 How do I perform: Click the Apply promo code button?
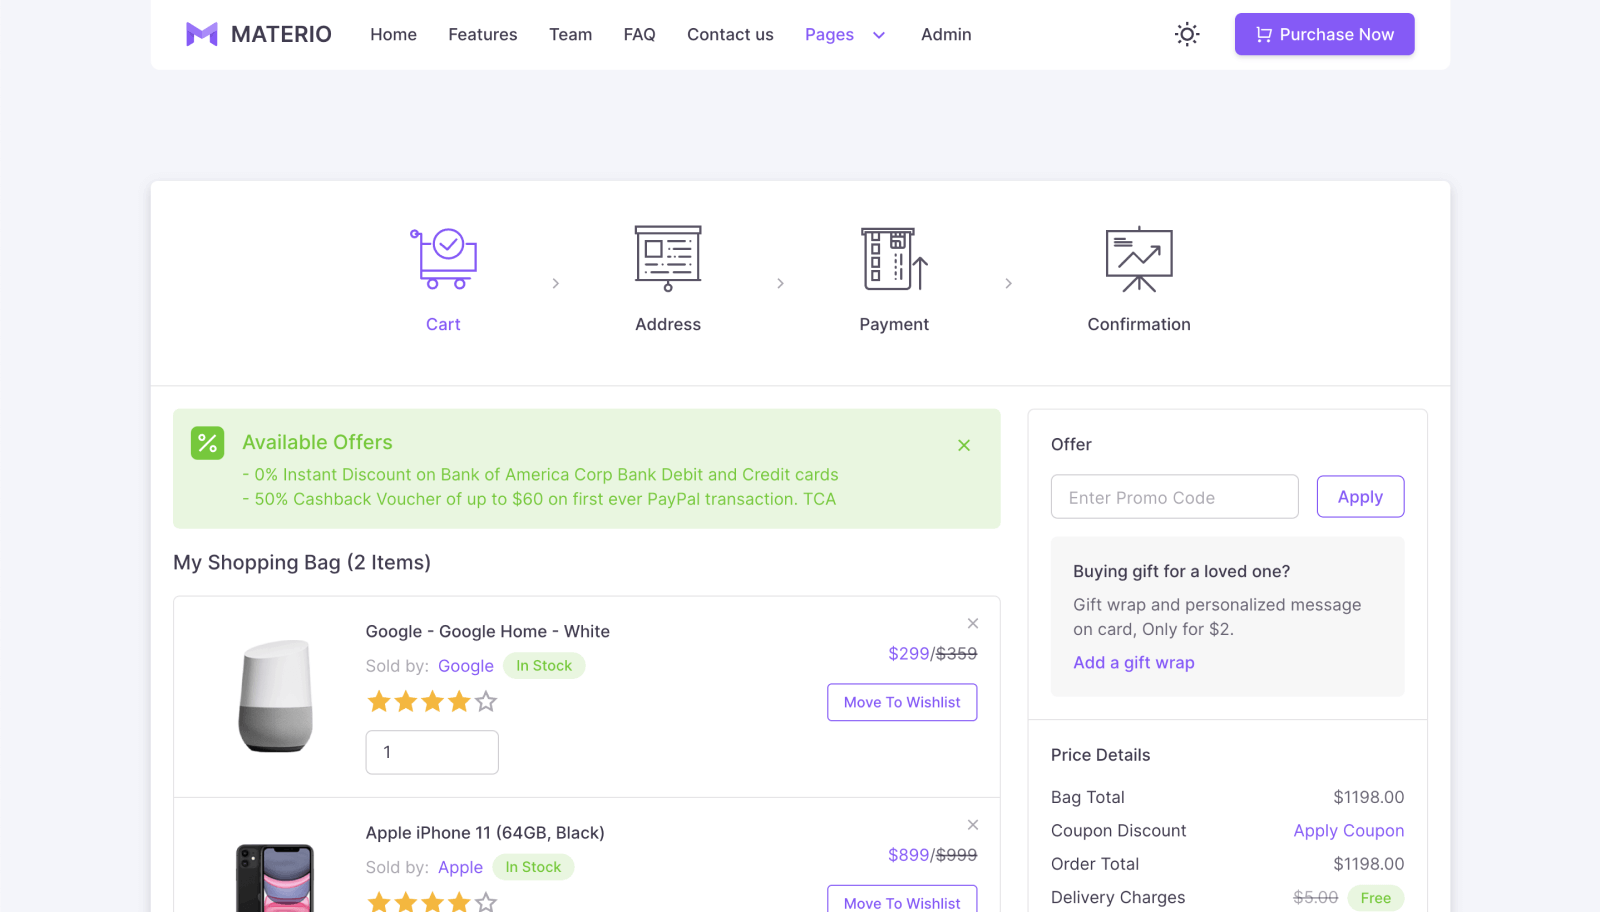[x=1360, y=497]
